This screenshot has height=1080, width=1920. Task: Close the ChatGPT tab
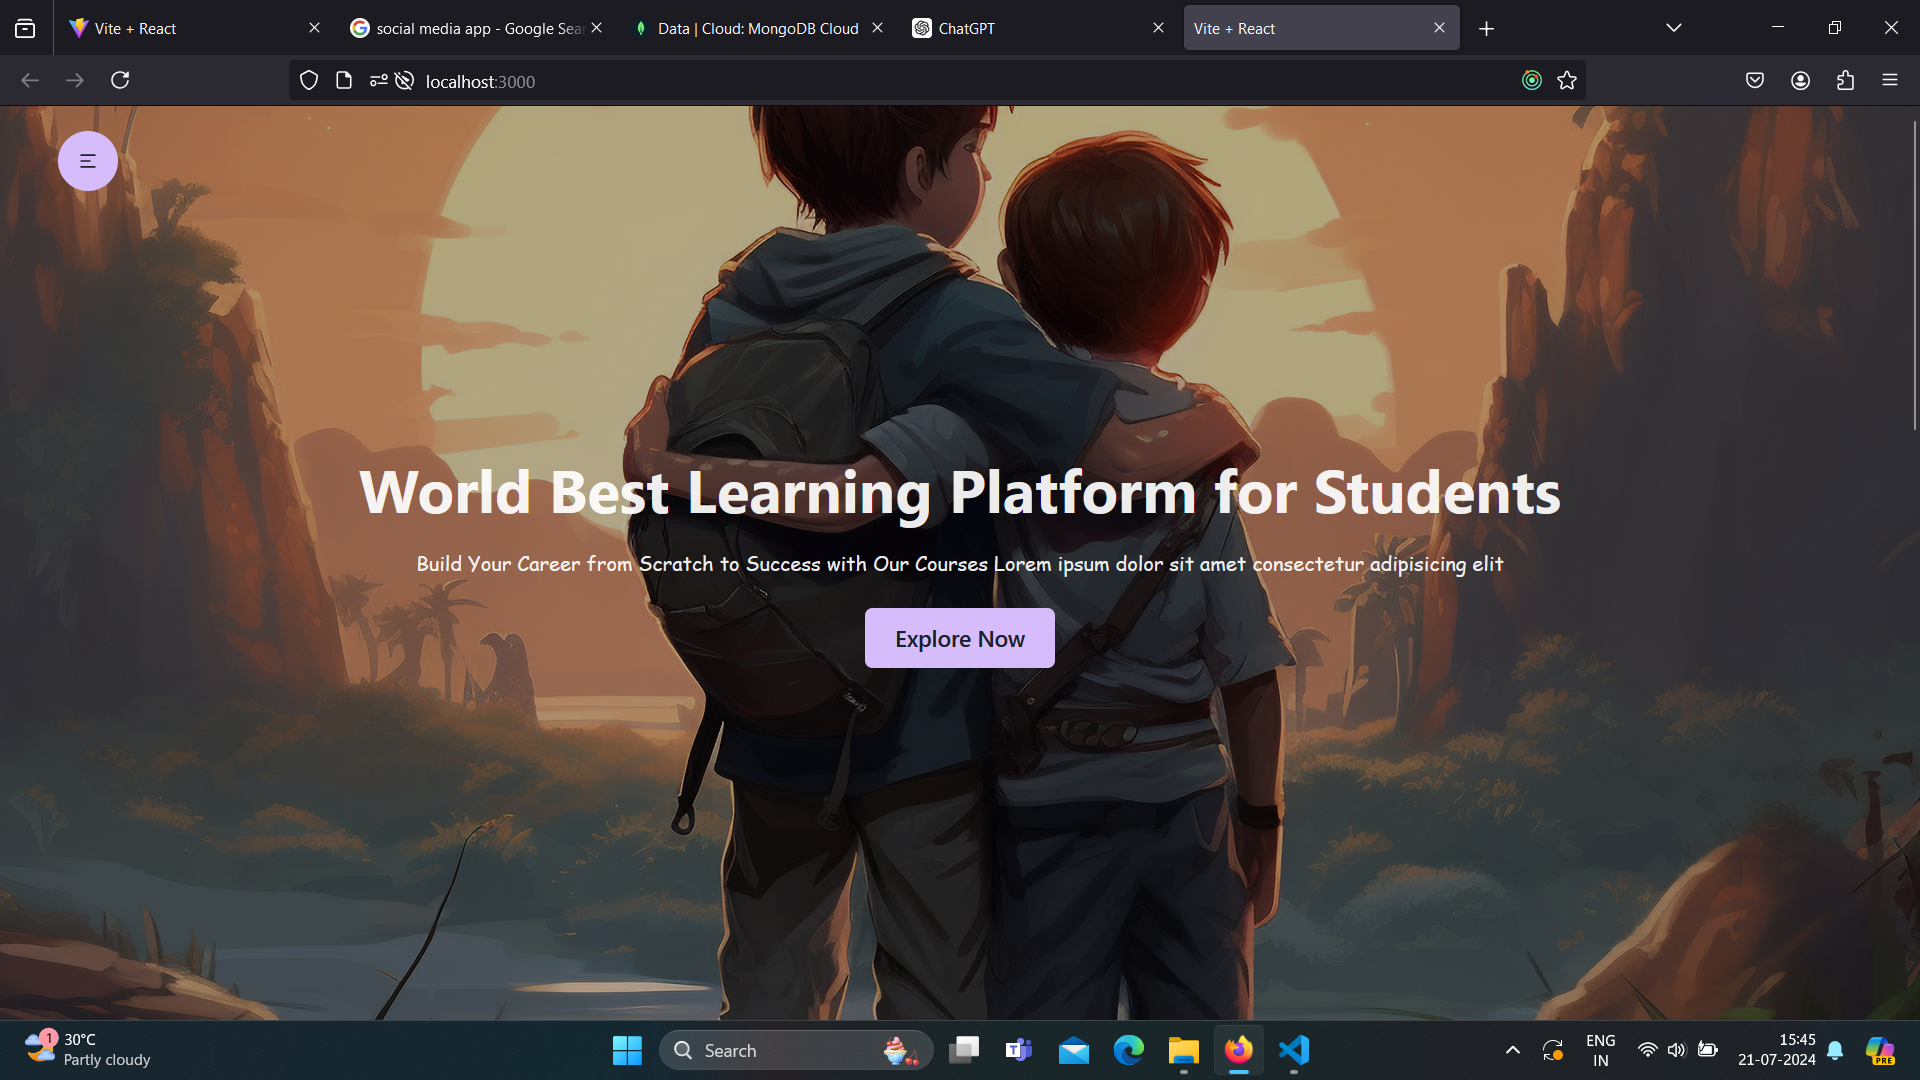pyautogui.click(x=1158, y=28)
